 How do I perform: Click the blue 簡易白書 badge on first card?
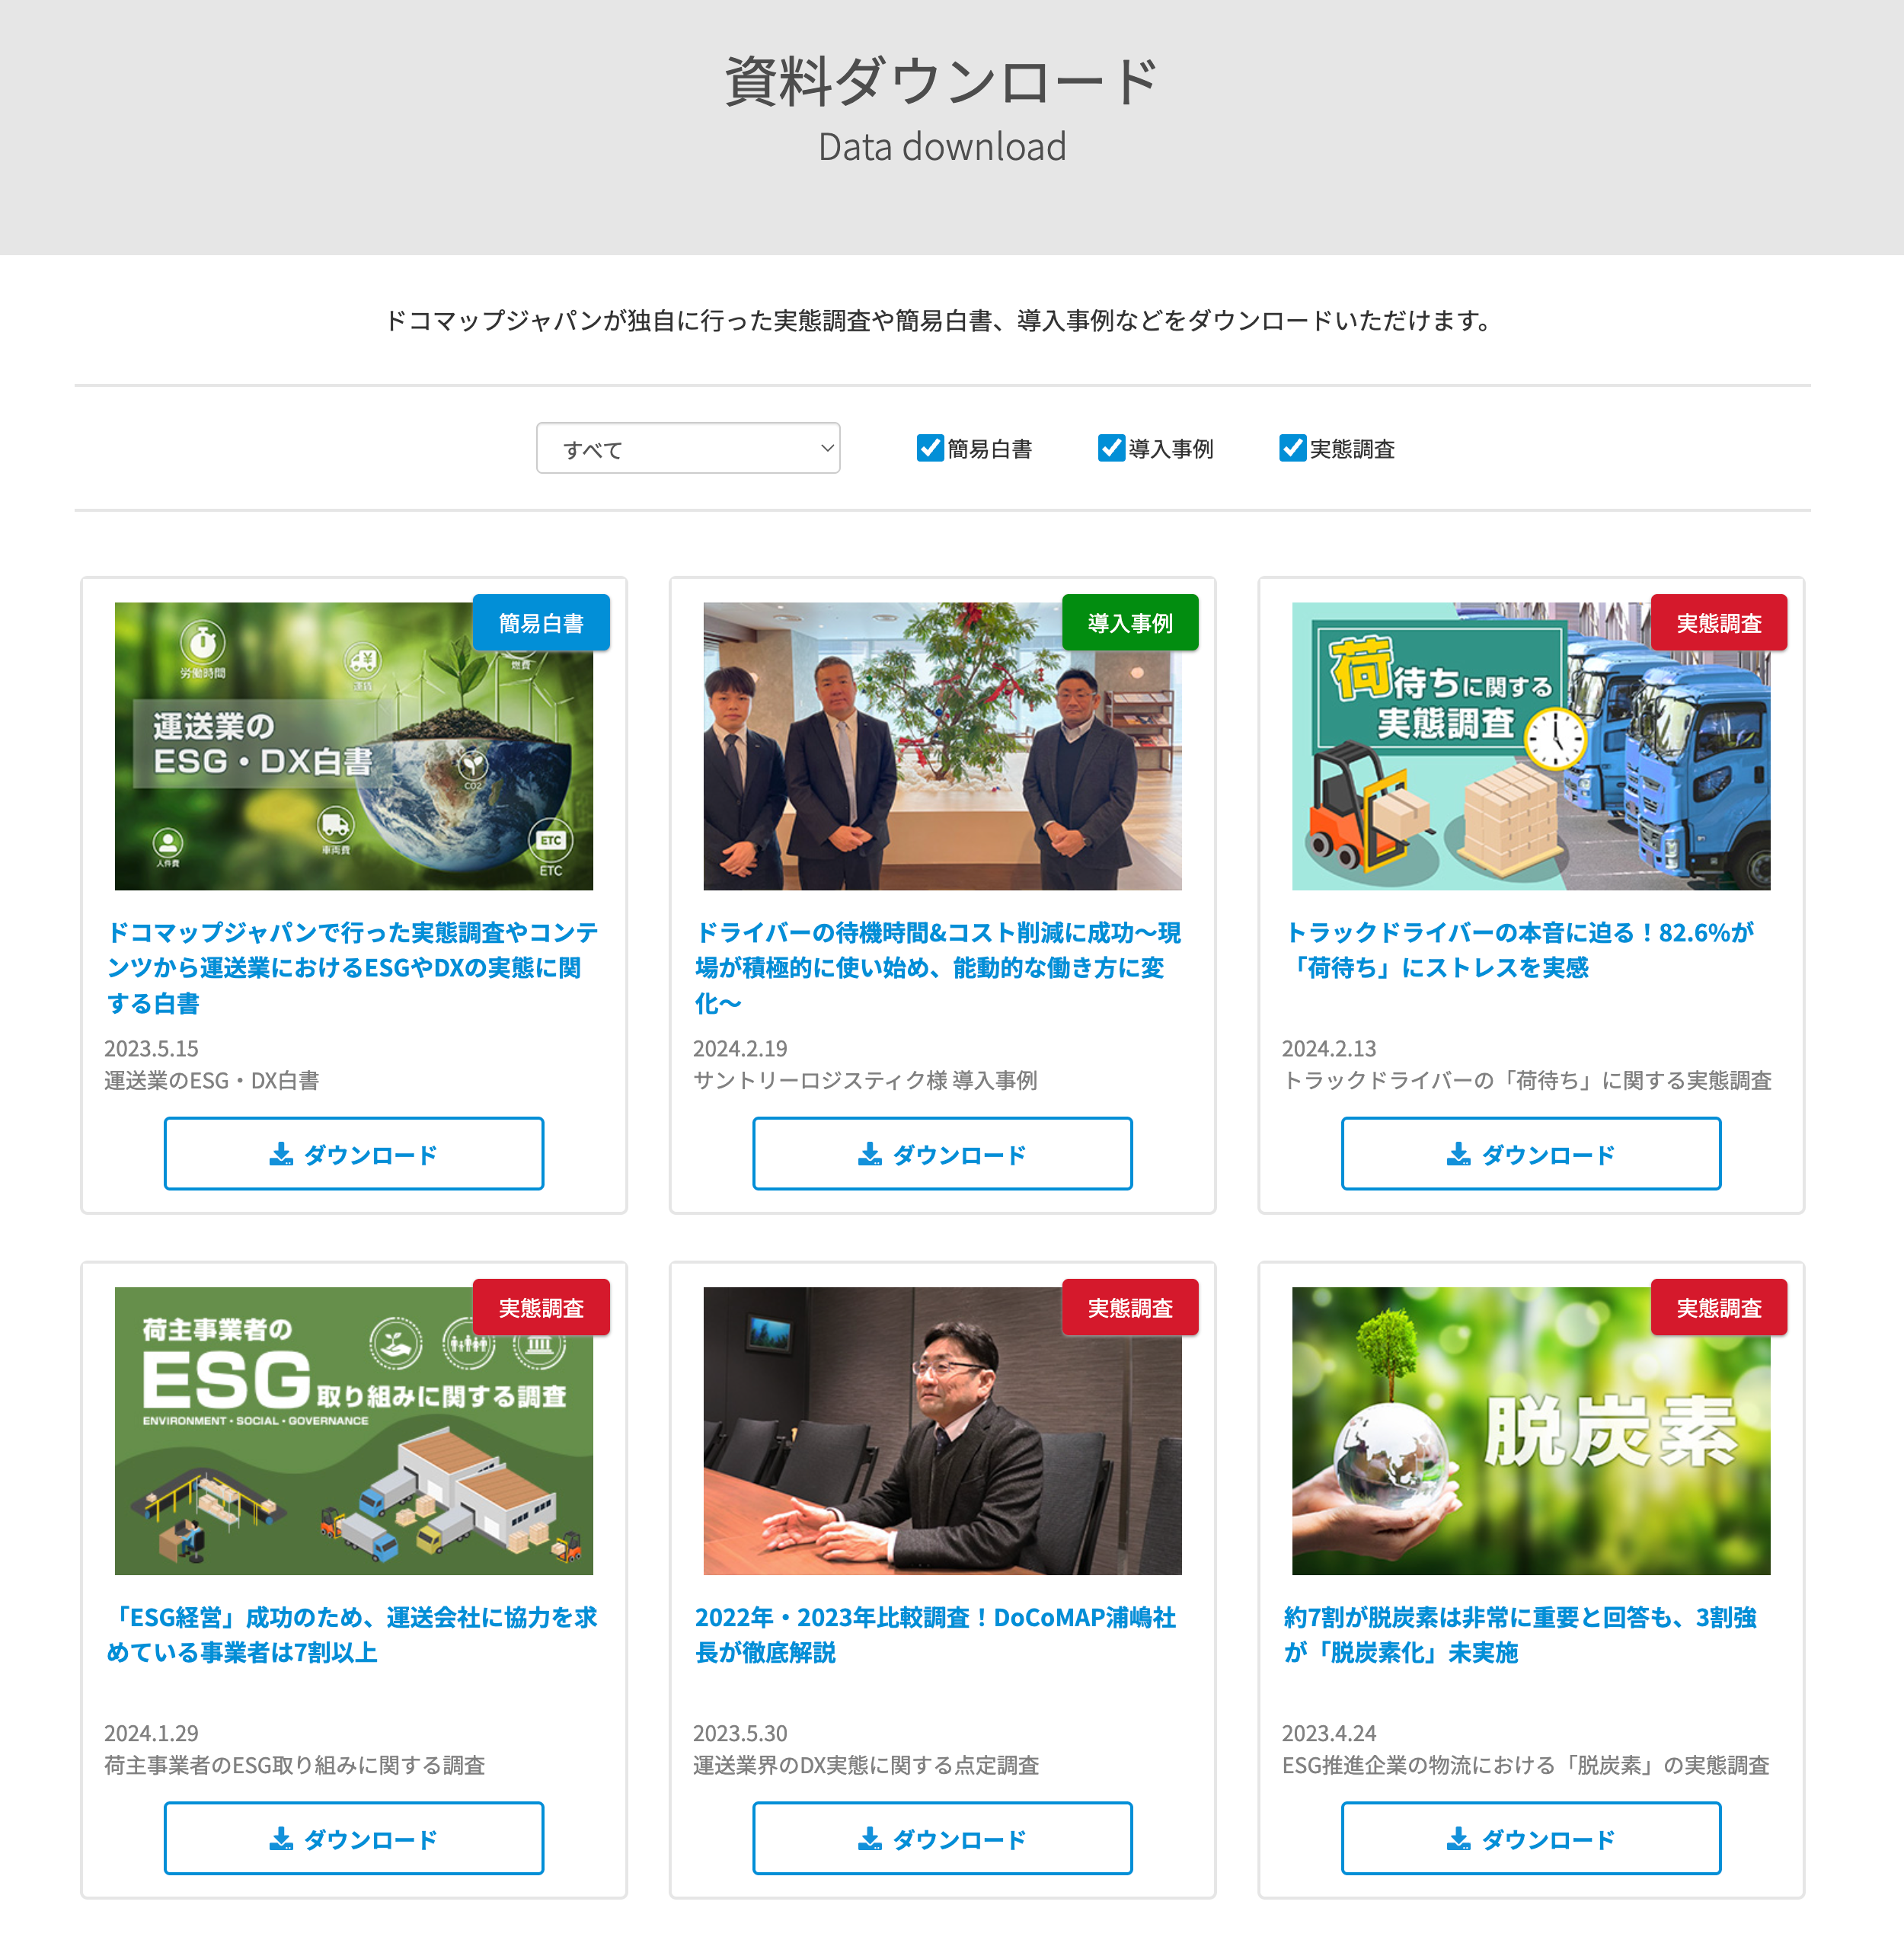(x=541, y=623)
